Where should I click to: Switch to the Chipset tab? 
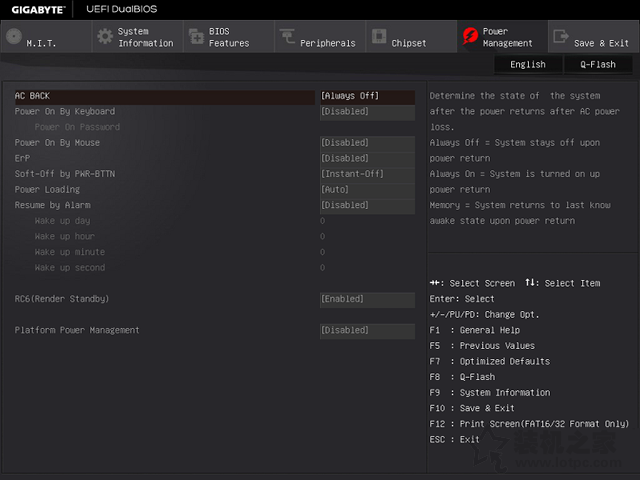(409, 43)
